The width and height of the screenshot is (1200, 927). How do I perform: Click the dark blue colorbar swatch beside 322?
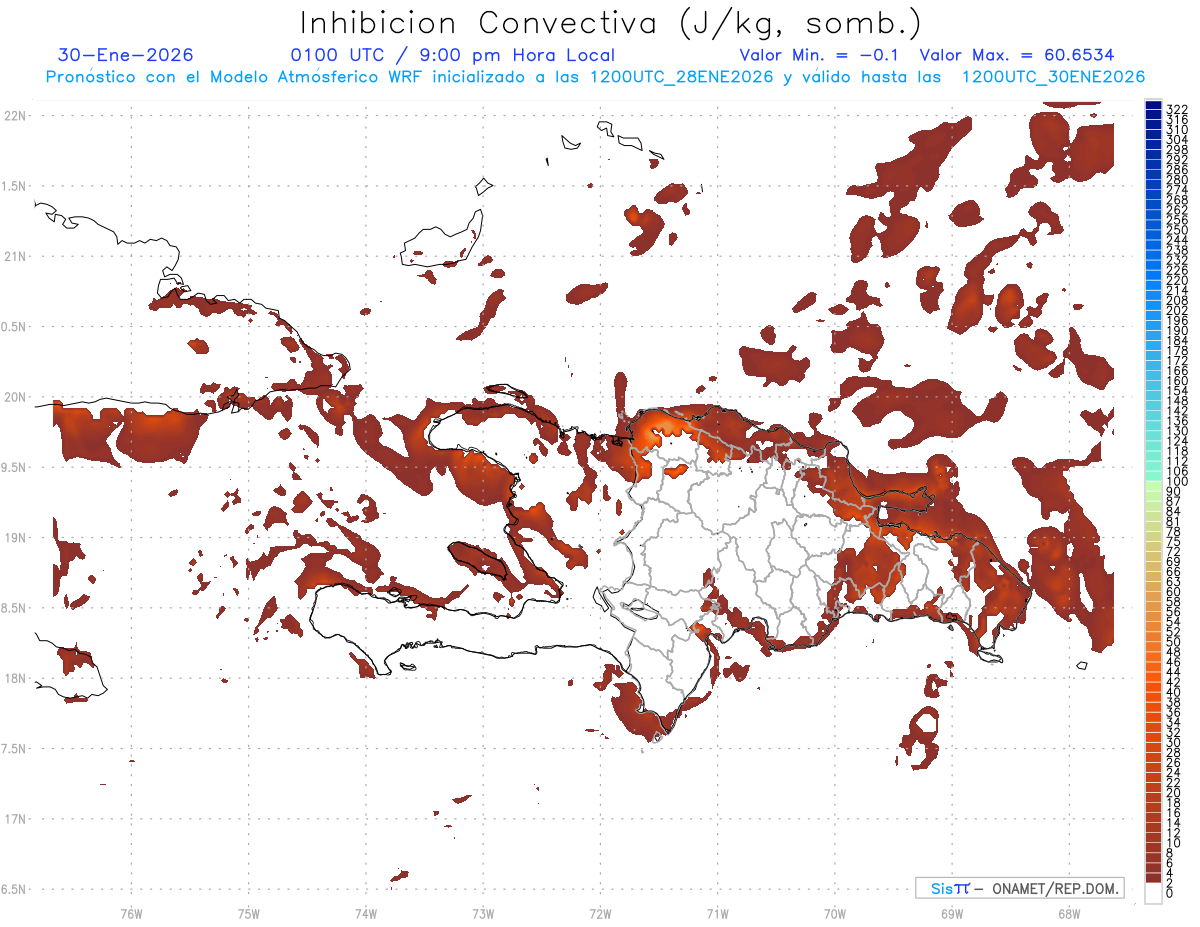tap(1153, 105)
